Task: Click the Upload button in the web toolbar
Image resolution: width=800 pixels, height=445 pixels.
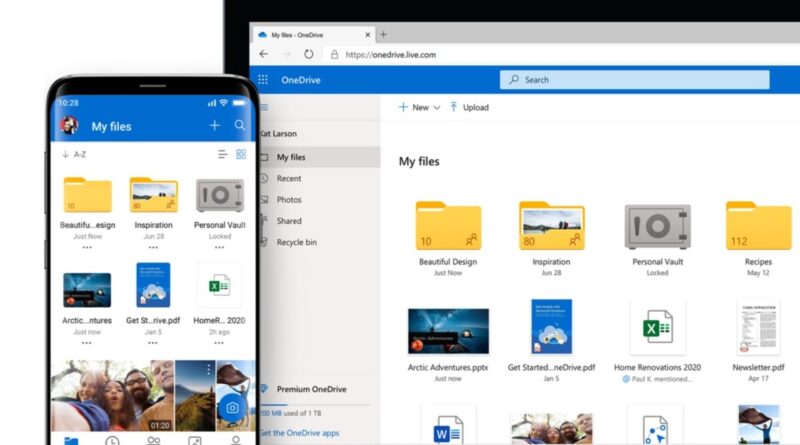Action: coord(469,107)
